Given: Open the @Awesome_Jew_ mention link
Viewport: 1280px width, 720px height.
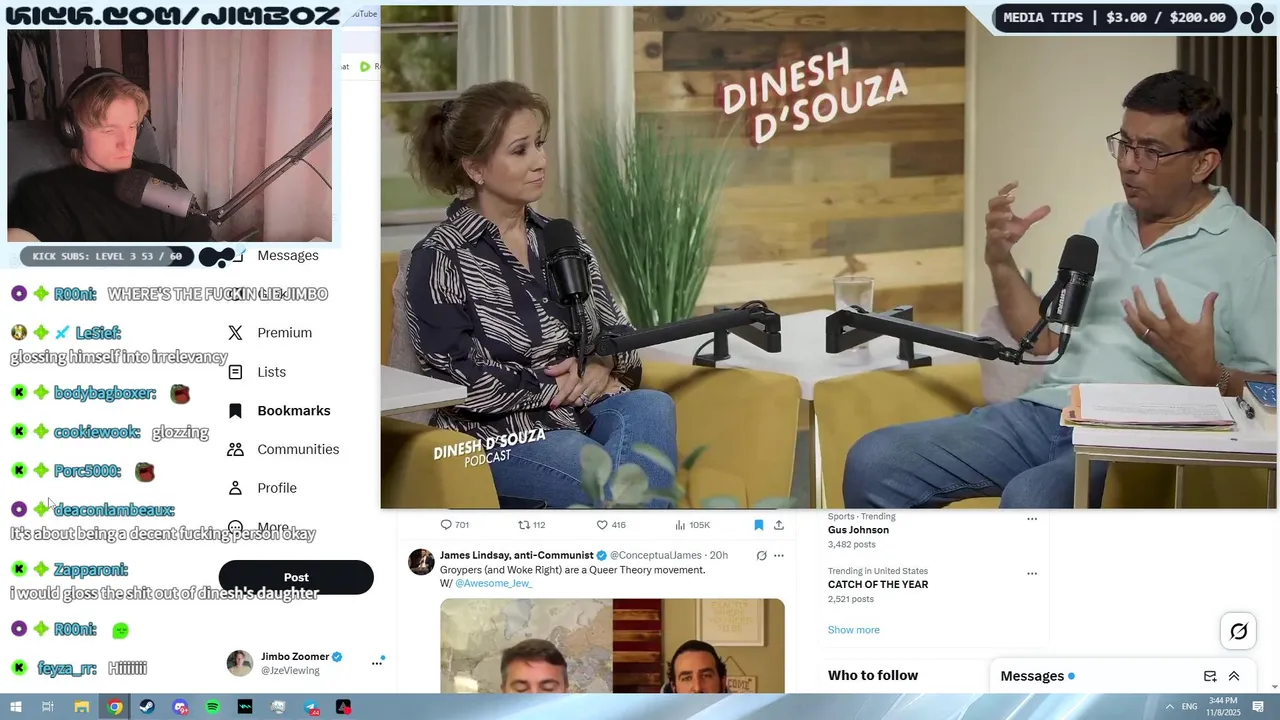Looking at the screenshot, I should pyautogui.click(x=493, y=583).
